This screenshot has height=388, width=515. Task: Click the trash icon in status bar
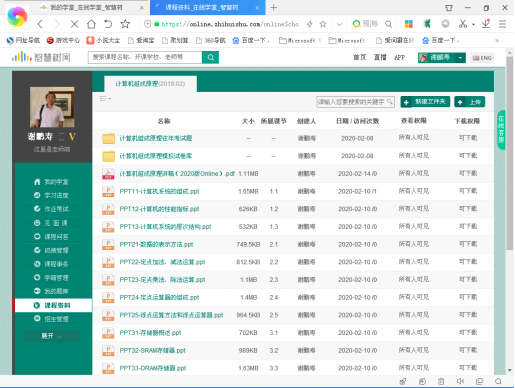point(441,381)
